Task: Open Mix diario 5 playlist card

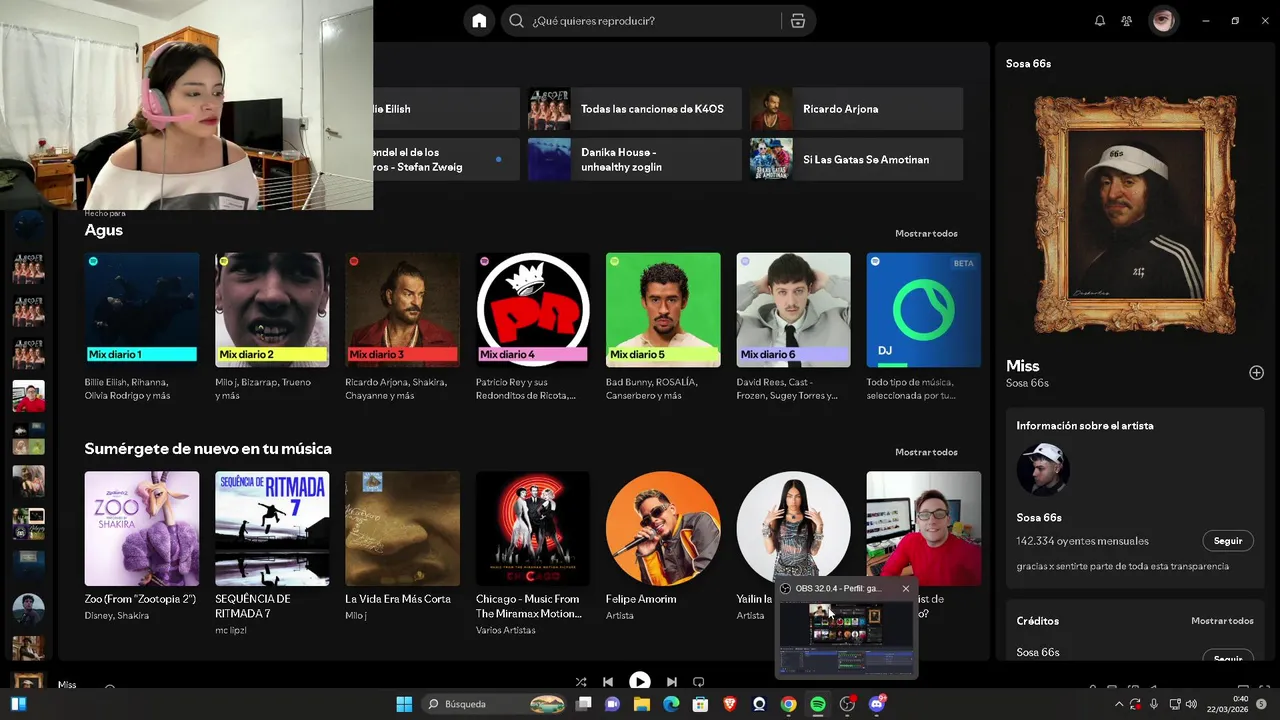Action: tap(663, 328)
